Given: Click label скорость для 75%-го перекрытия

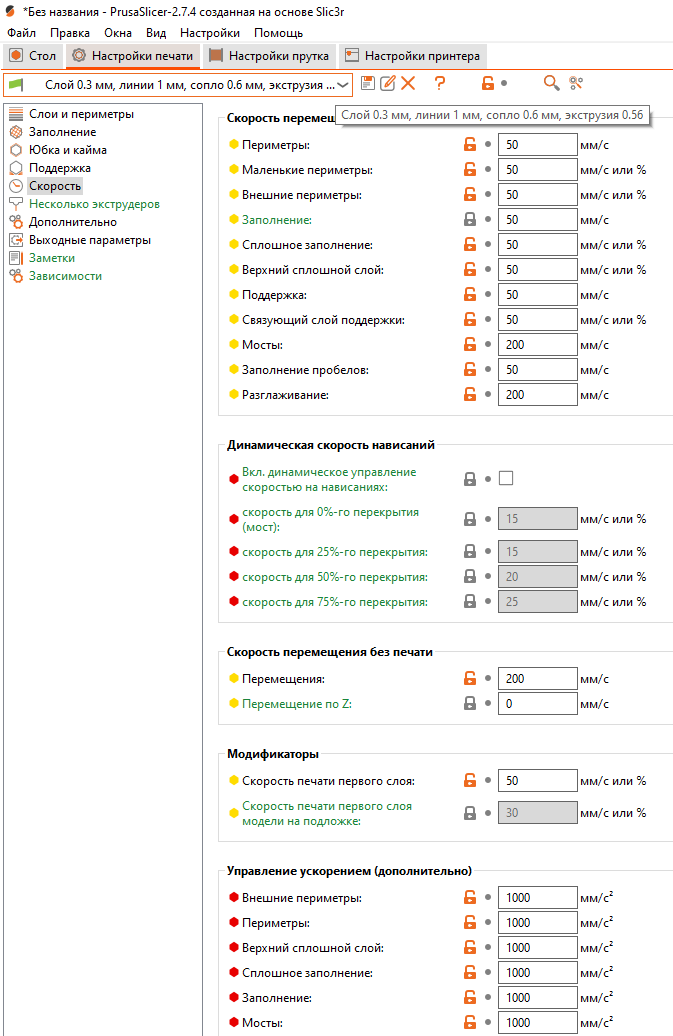Looking at the screenshot, I should click(335, 602).
